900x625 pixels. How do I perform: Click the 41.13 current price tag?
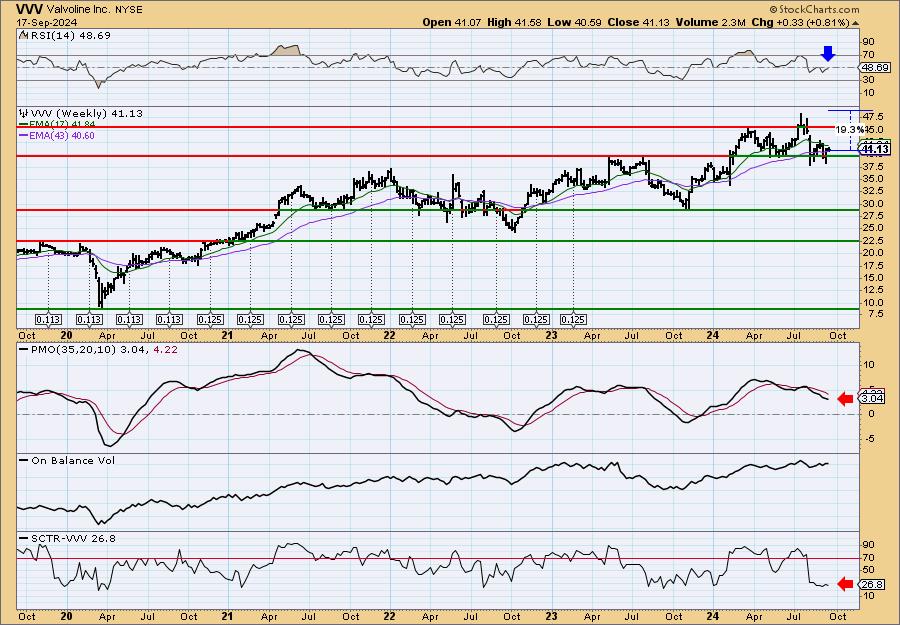pyautogui.click(x=875, y=149)
